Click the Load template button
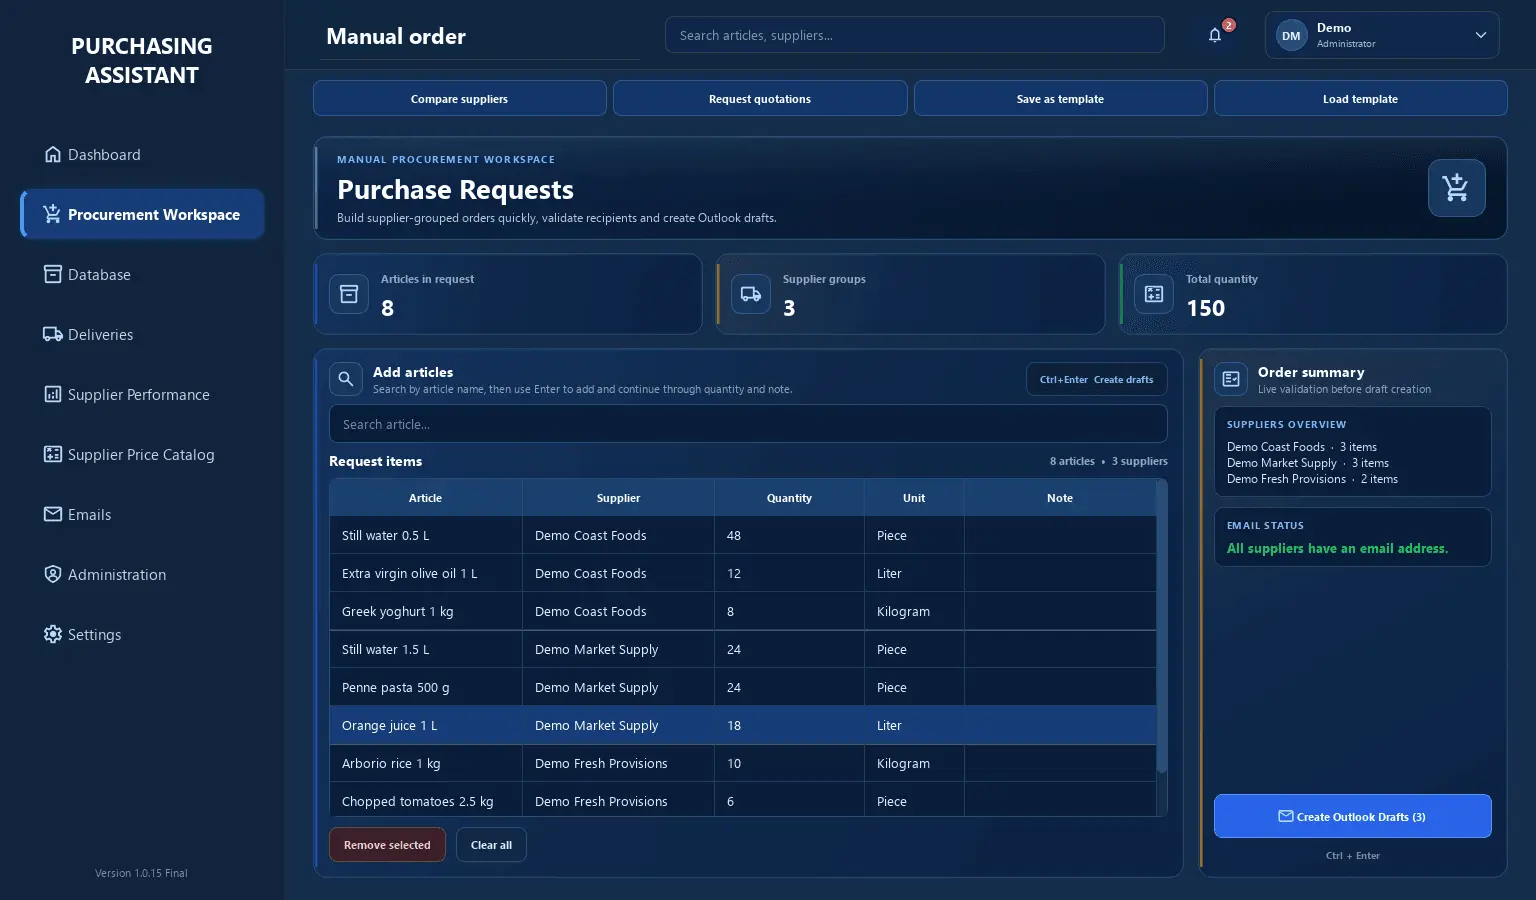The width and height of the screenshot is (1536, 900). point(1360,99)
